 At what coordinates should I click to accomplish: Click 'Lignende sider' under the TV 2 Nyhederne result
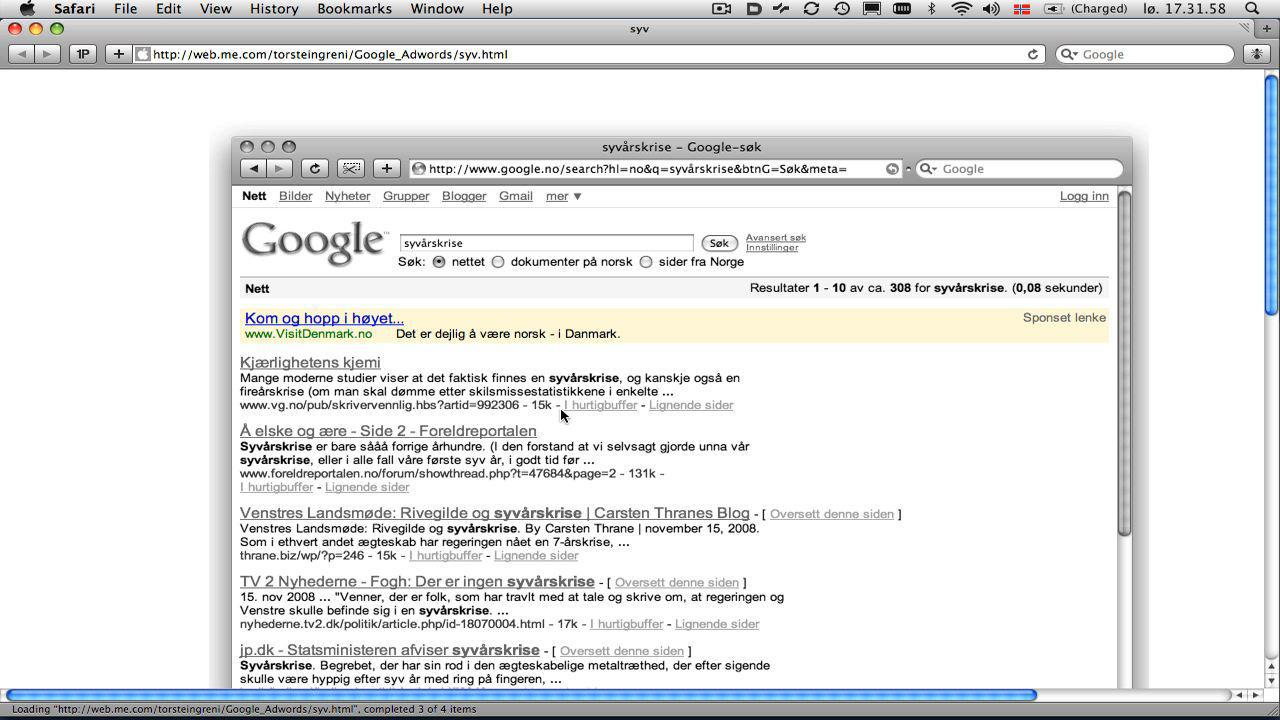[717, 624]
